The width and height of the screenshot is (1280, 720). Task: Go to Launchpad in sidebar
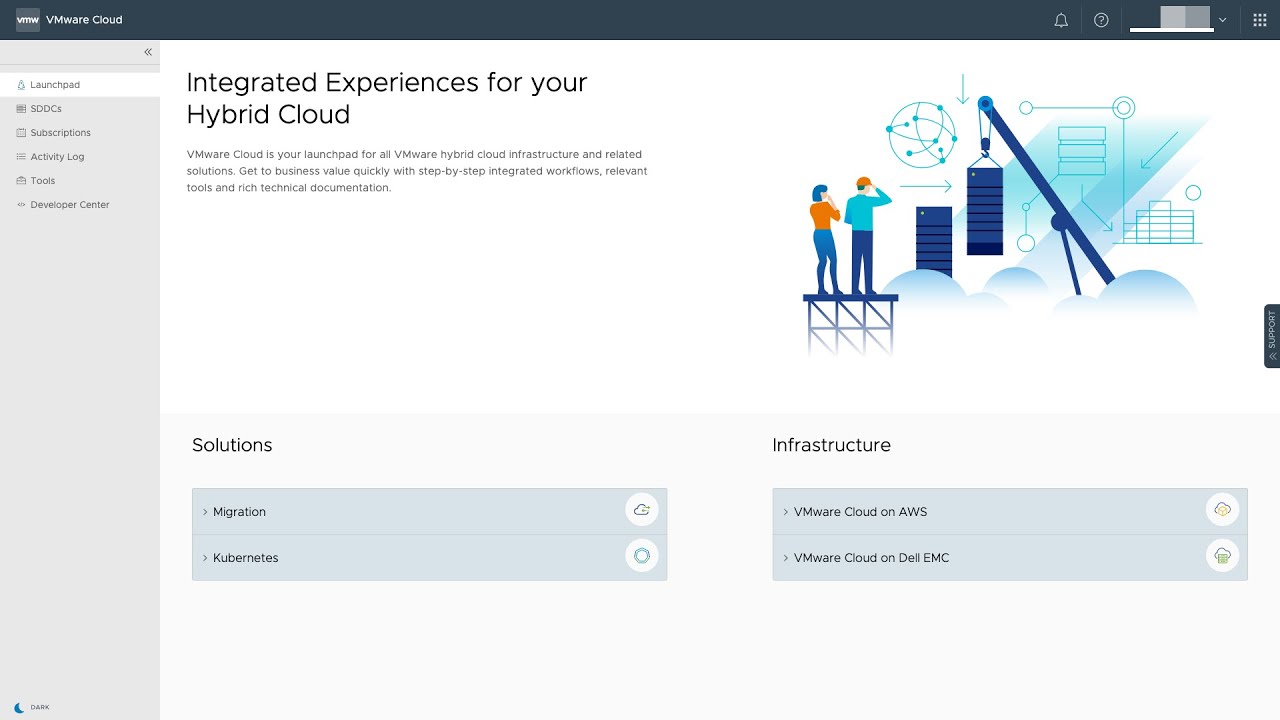(80, 85)
